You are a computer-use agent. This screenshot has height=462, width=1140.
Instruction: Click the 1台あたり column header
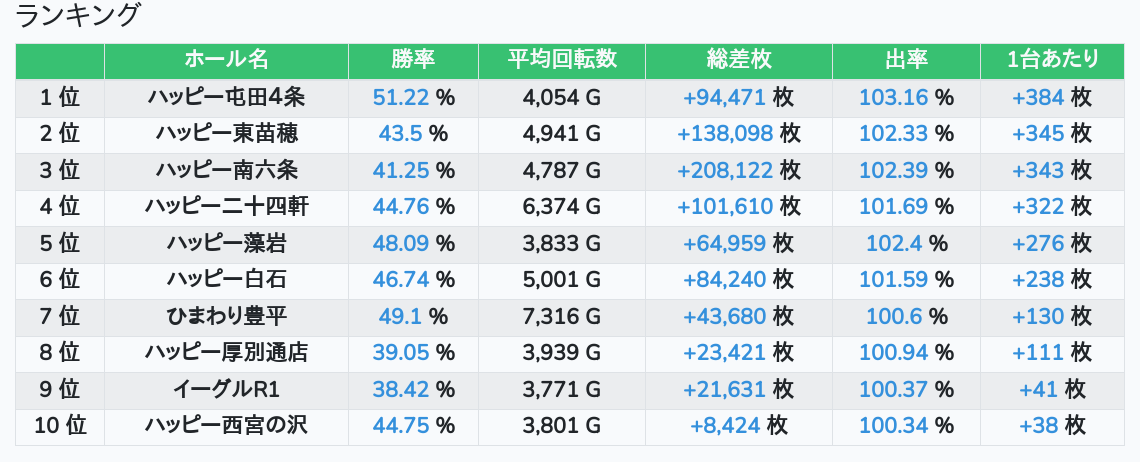(x=1053, y=60)
